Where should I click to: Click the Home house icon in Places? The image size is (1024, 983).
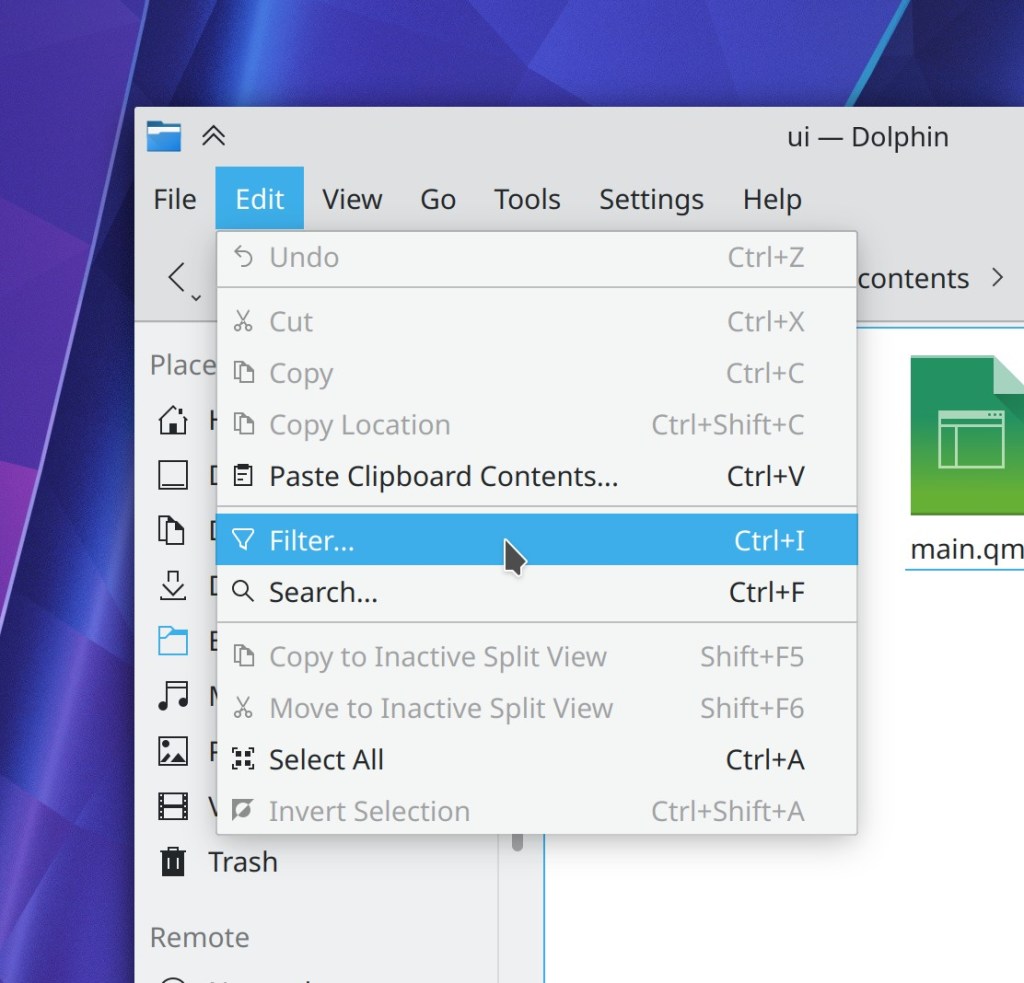(x=173, y=420)
